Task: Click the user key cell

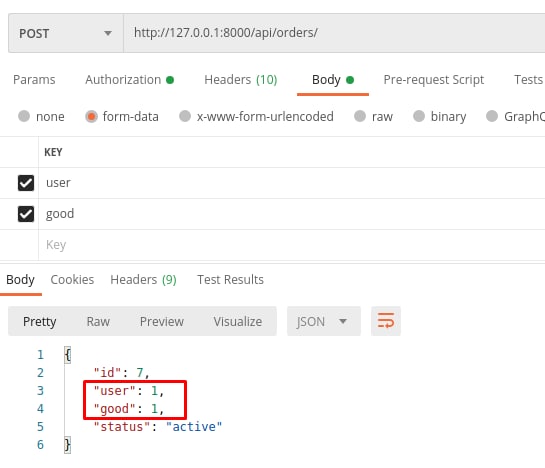Action: pyautogui.click(x=292, y=183)
